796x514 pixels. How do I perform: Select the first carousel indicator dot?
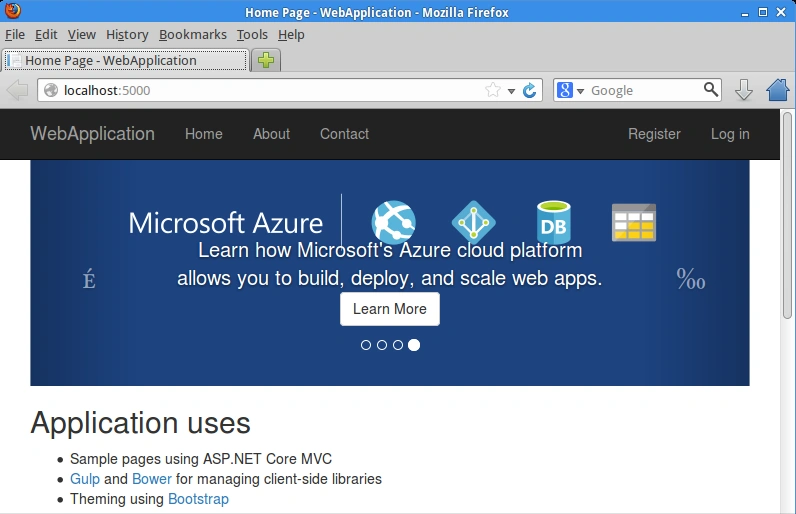pos(366,345)
